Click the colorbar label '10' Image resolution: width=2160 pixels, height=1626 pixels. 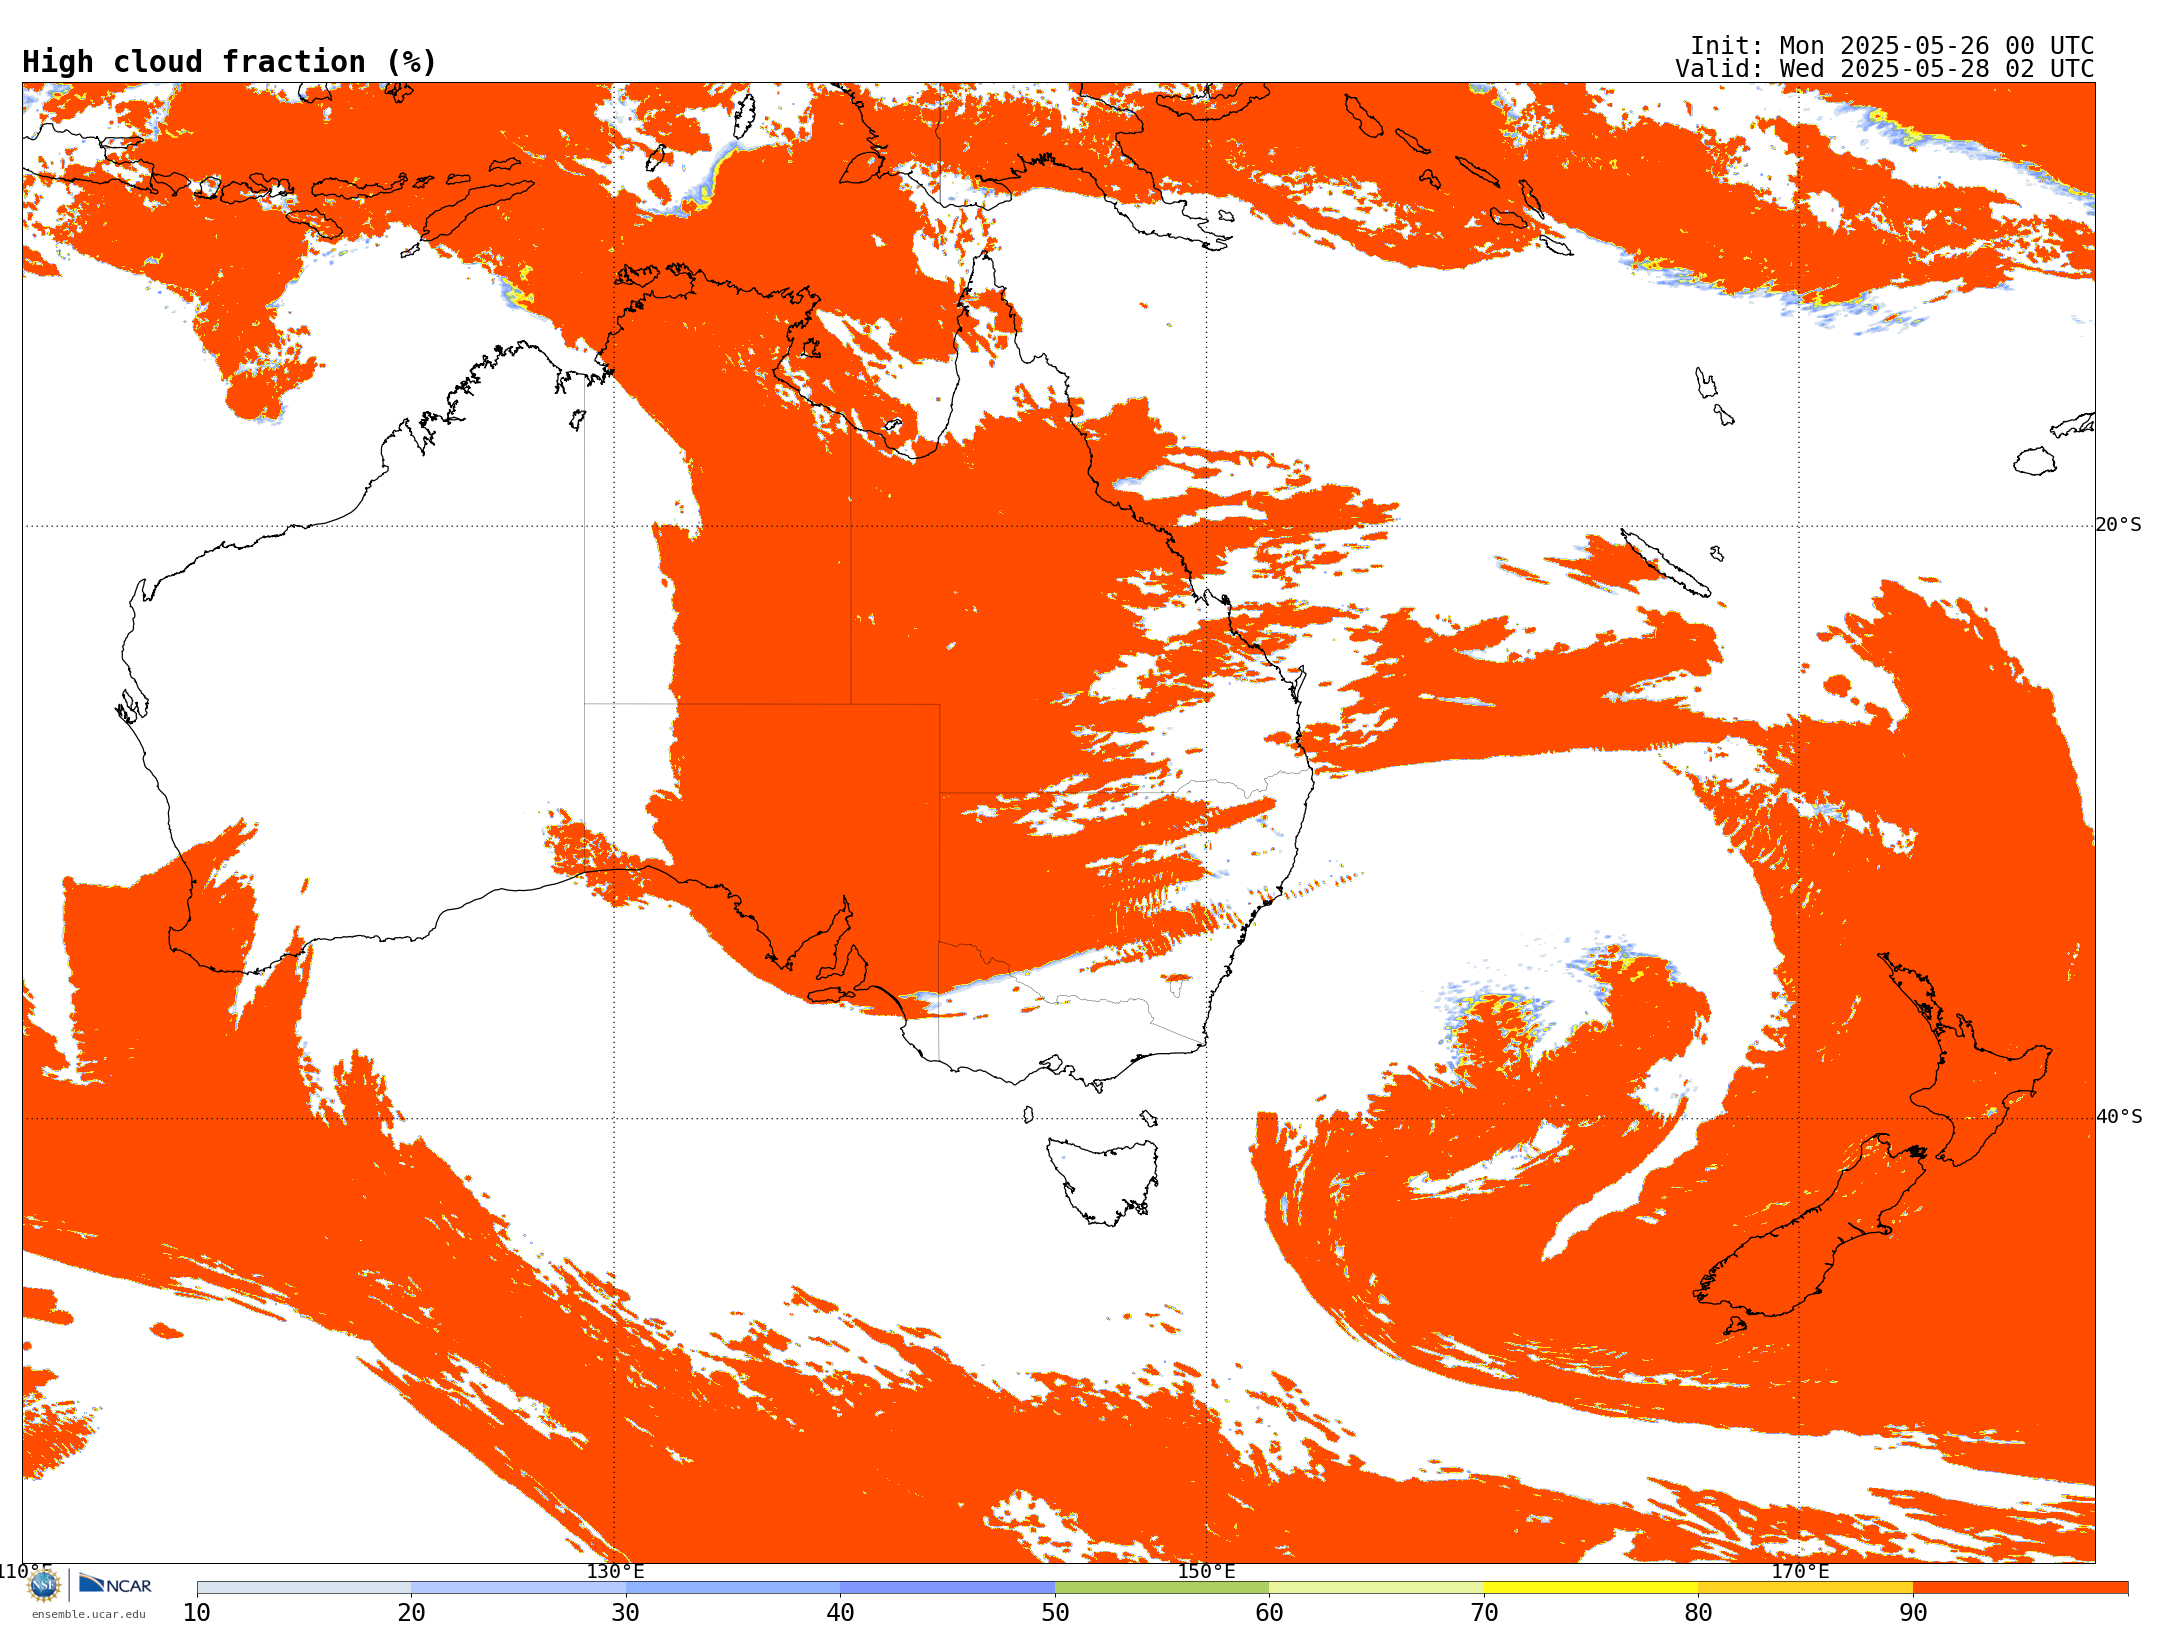(x=197, y=1613)
